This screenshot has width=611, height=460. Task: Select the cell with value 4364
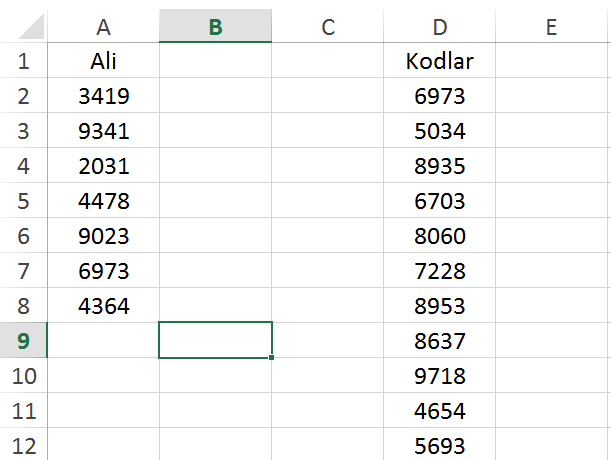point(103,306)
